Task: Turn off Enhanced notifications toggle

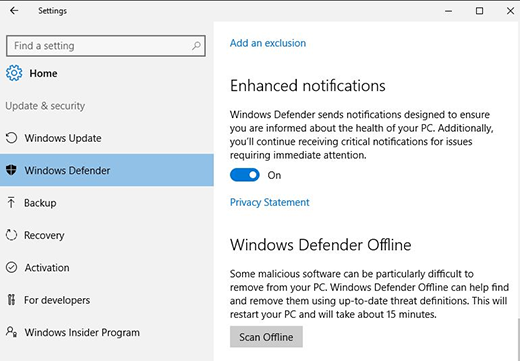Action: (x=245, y=175)
